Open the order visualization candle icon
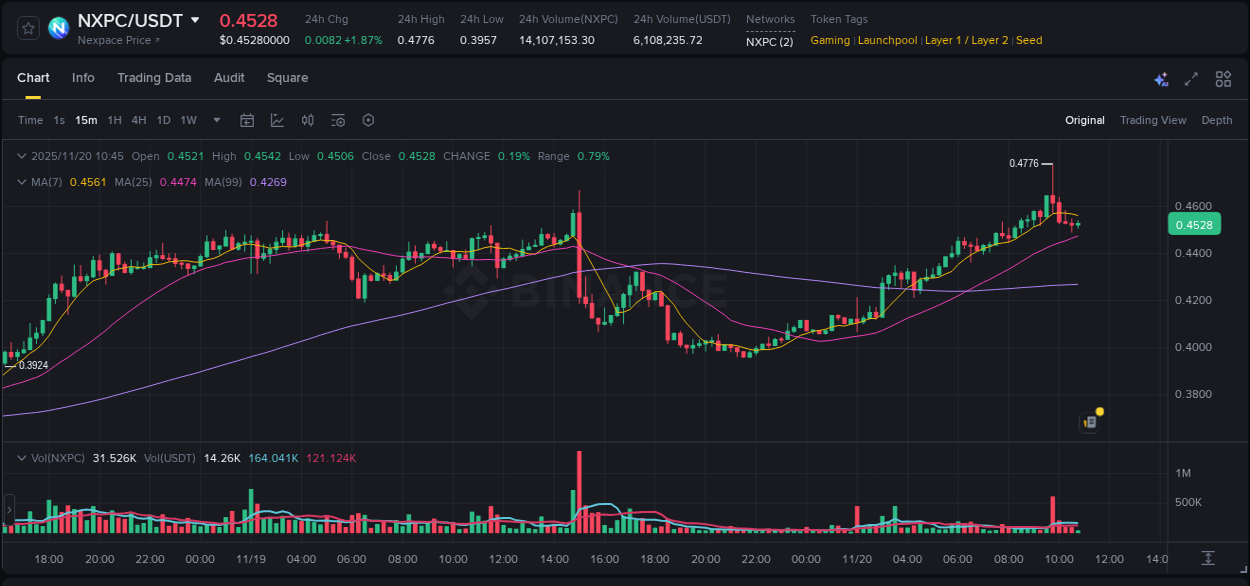This screenshot has width=1250, height=586. pos(309,120)
